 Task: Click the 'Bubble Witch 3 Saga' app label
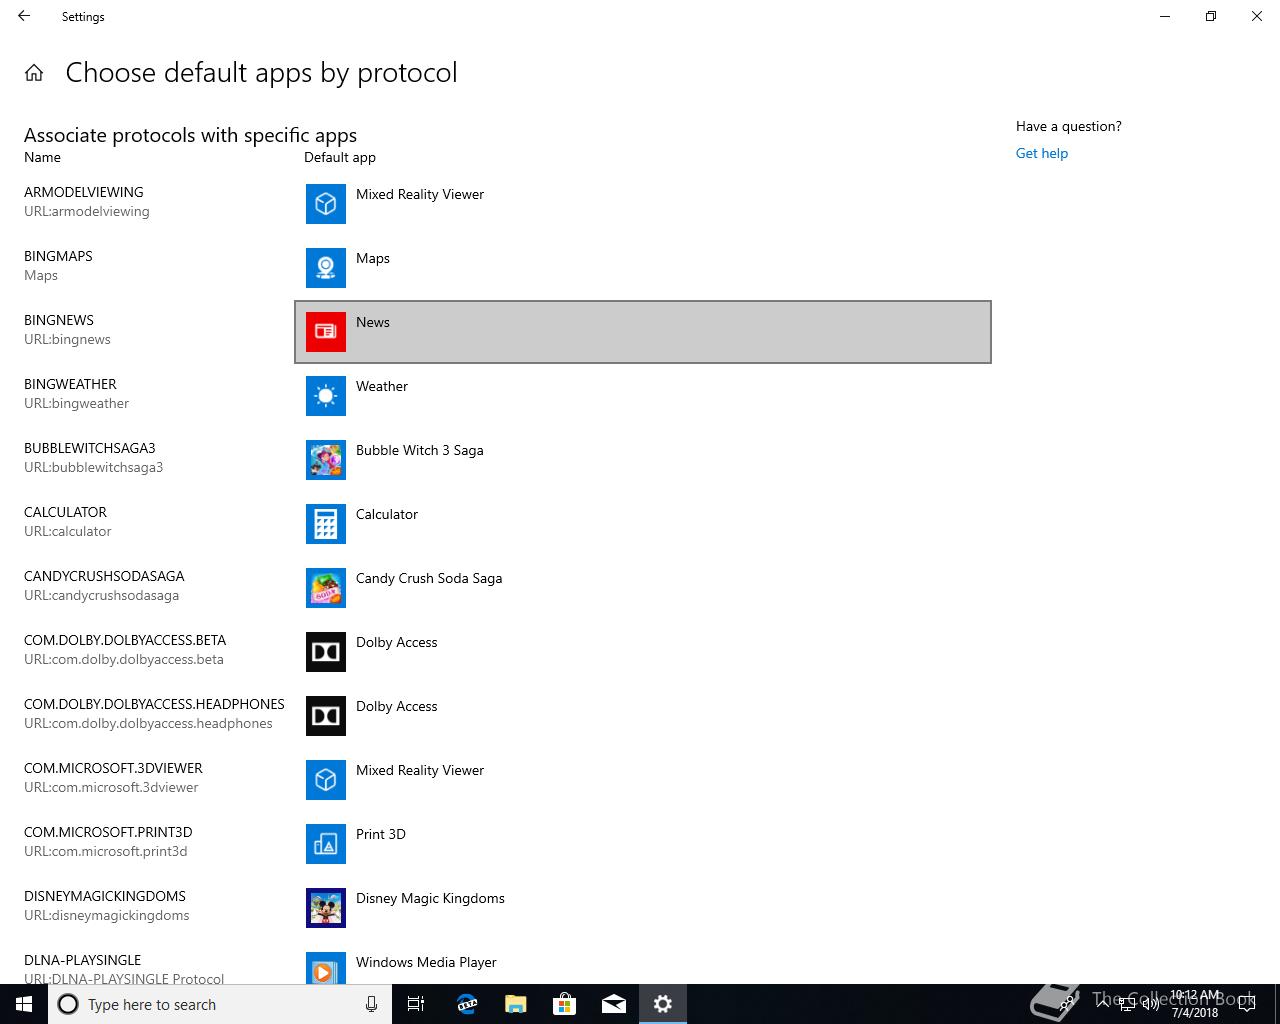[420, 450]
